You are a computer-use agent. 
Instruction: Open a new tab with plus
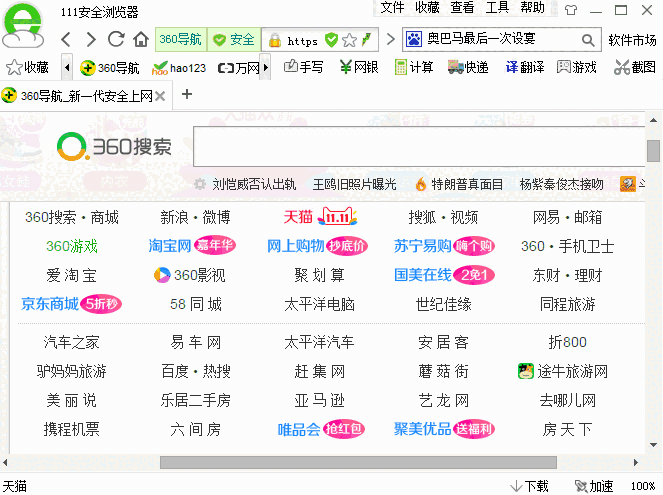point(187,94)
